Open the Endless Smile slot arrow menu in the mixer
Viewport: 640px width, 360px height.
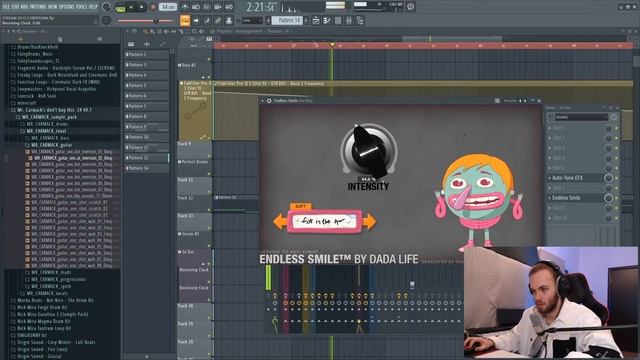pos(549,198)
